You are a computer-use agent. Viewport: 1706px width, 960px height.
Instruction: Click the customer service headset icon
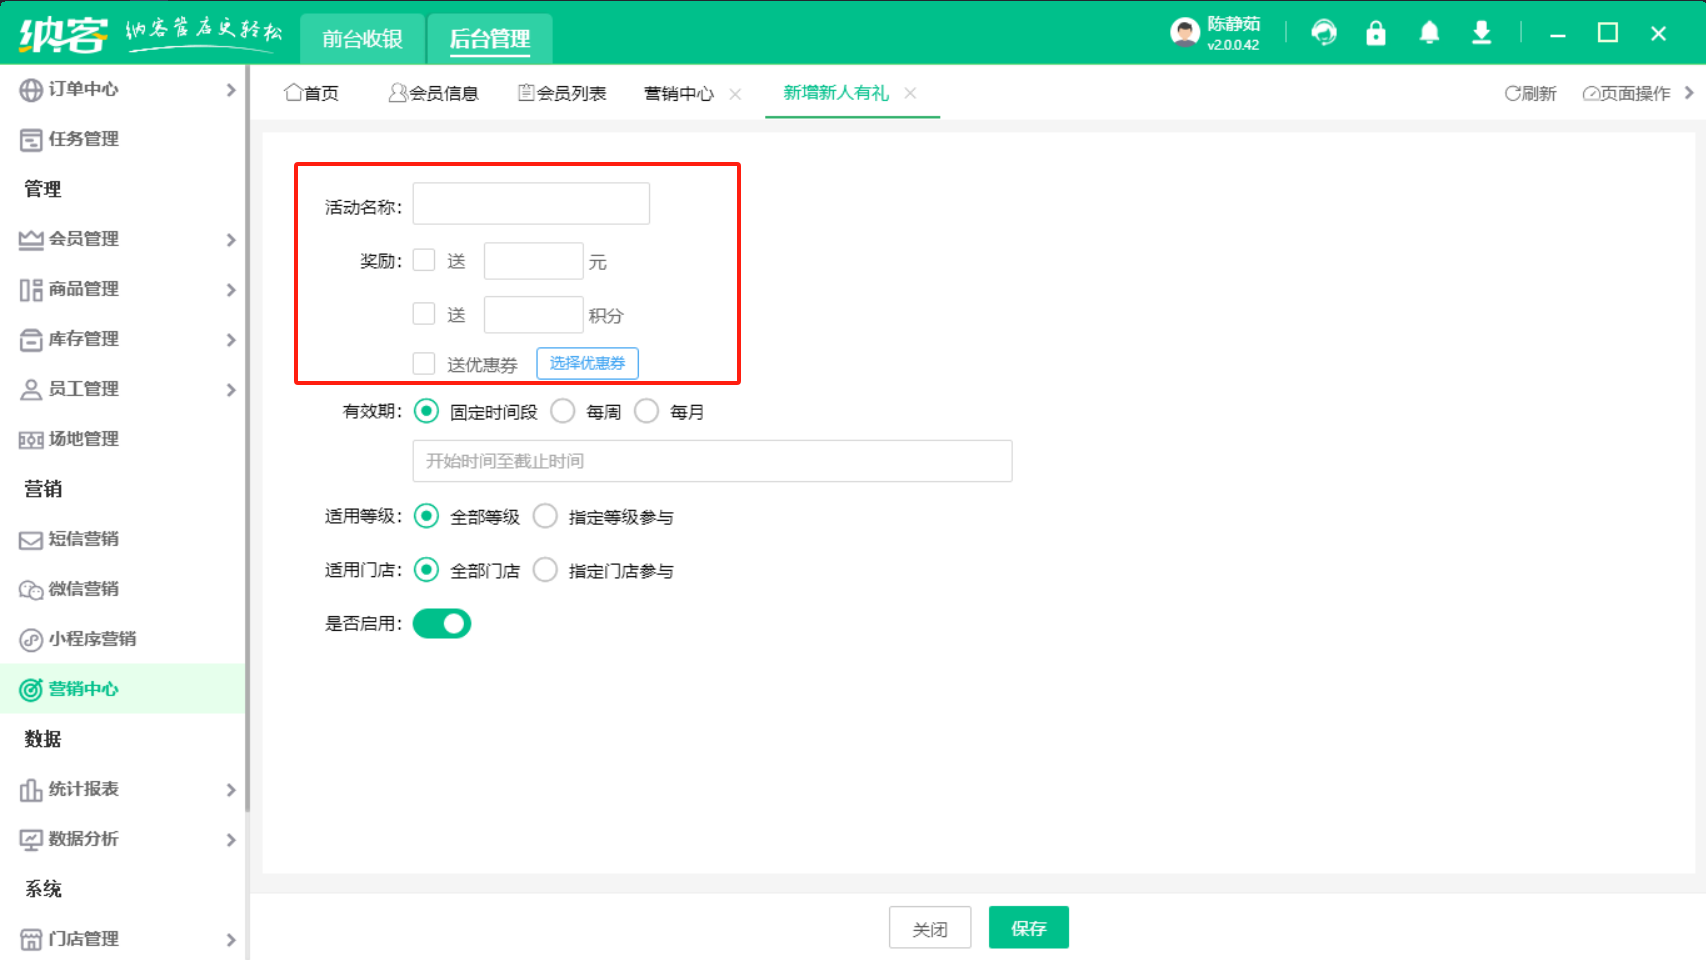1324,33
